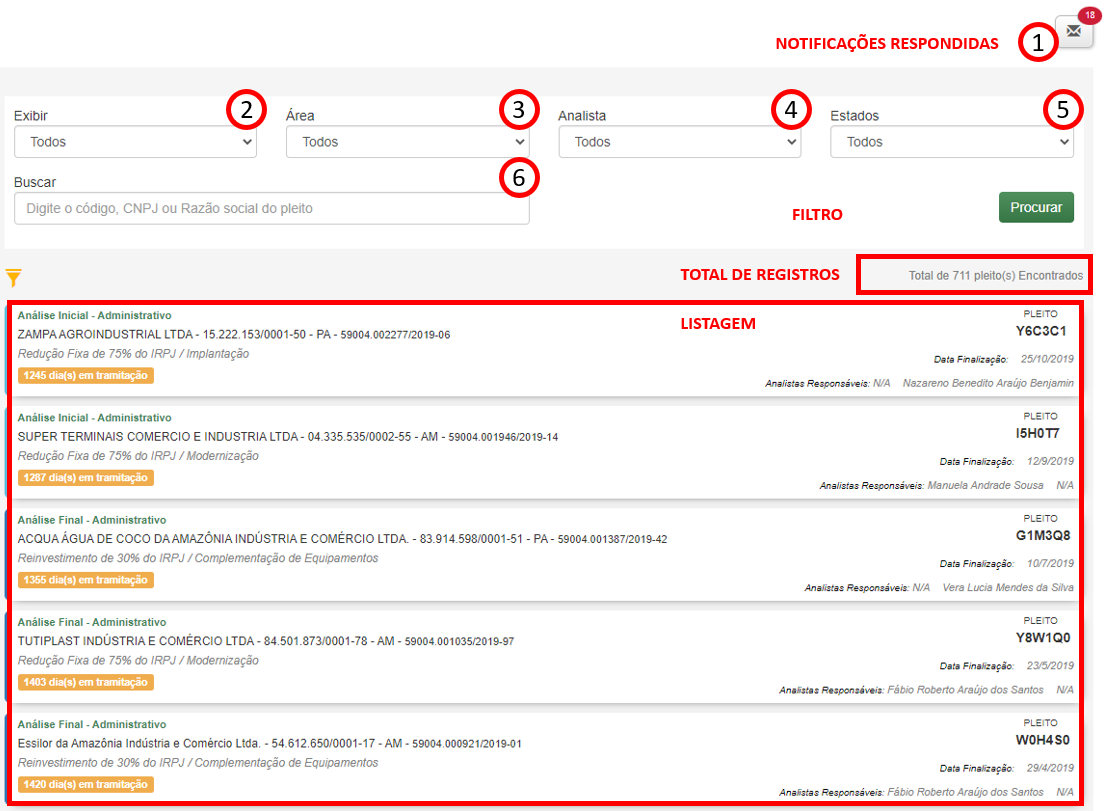This screenshot has width=1105, height=811.
Task: Click pleito code G1M3Q8
Action: (1043, 535)
